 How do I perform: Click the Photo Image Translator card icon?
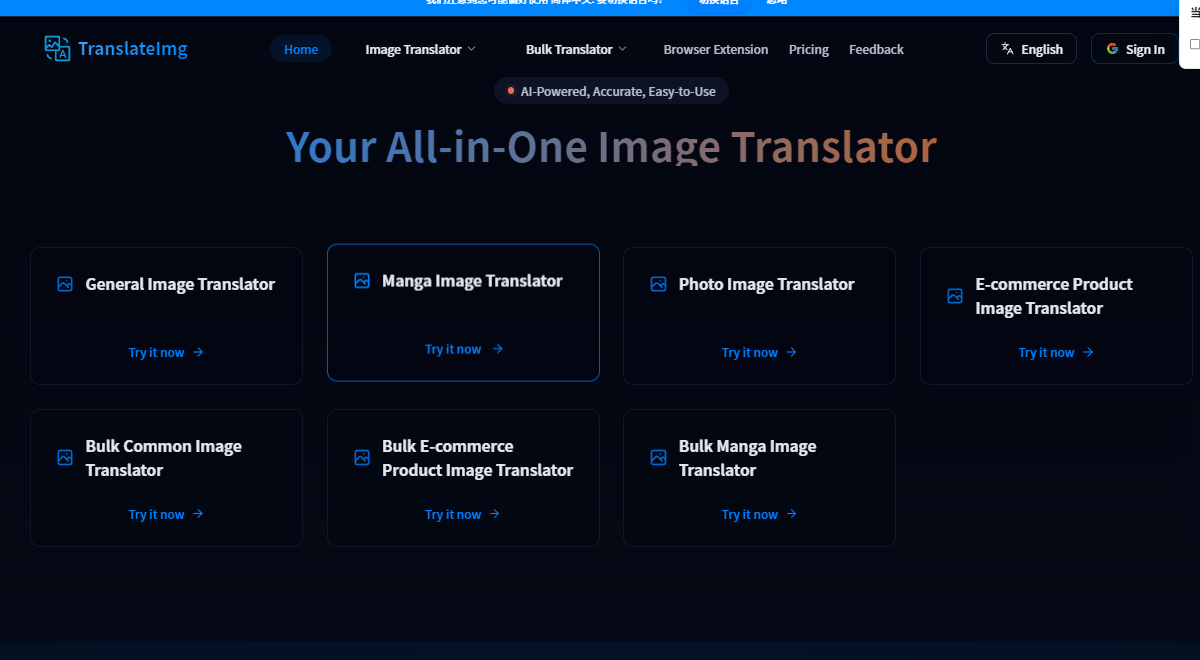coord(658,284)
